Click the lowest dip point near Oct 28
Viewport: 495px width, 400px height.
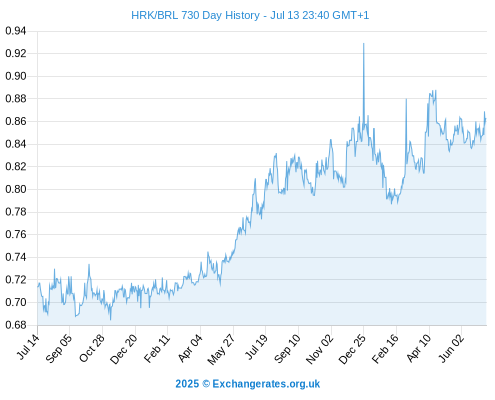click(x=110, y=320)
